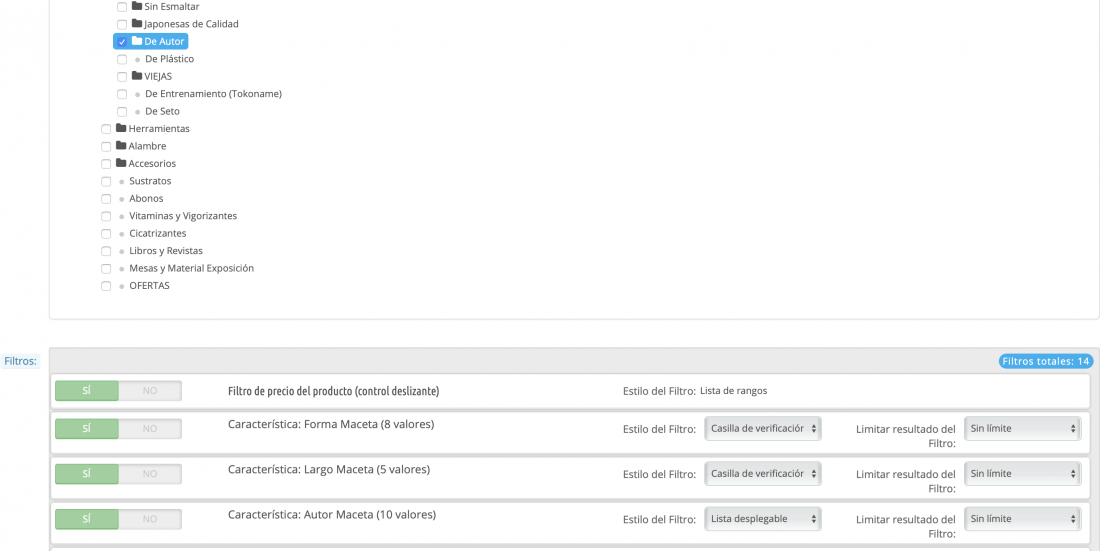Click the Accesorios folder icon
This screenshot has width=1100, height=551.
click(121, 163)
